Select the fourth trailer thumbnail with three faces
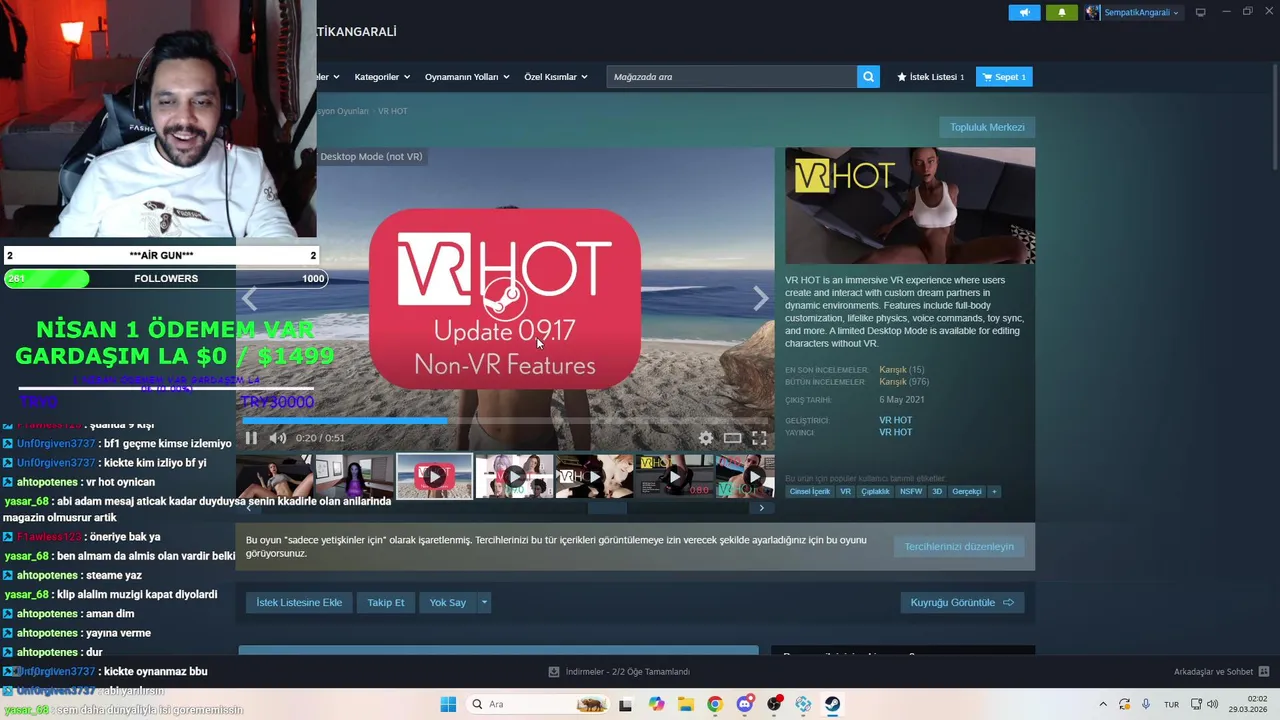Image resolution: width=1280 pixels, height=720 pixels. tap(514, 476)
